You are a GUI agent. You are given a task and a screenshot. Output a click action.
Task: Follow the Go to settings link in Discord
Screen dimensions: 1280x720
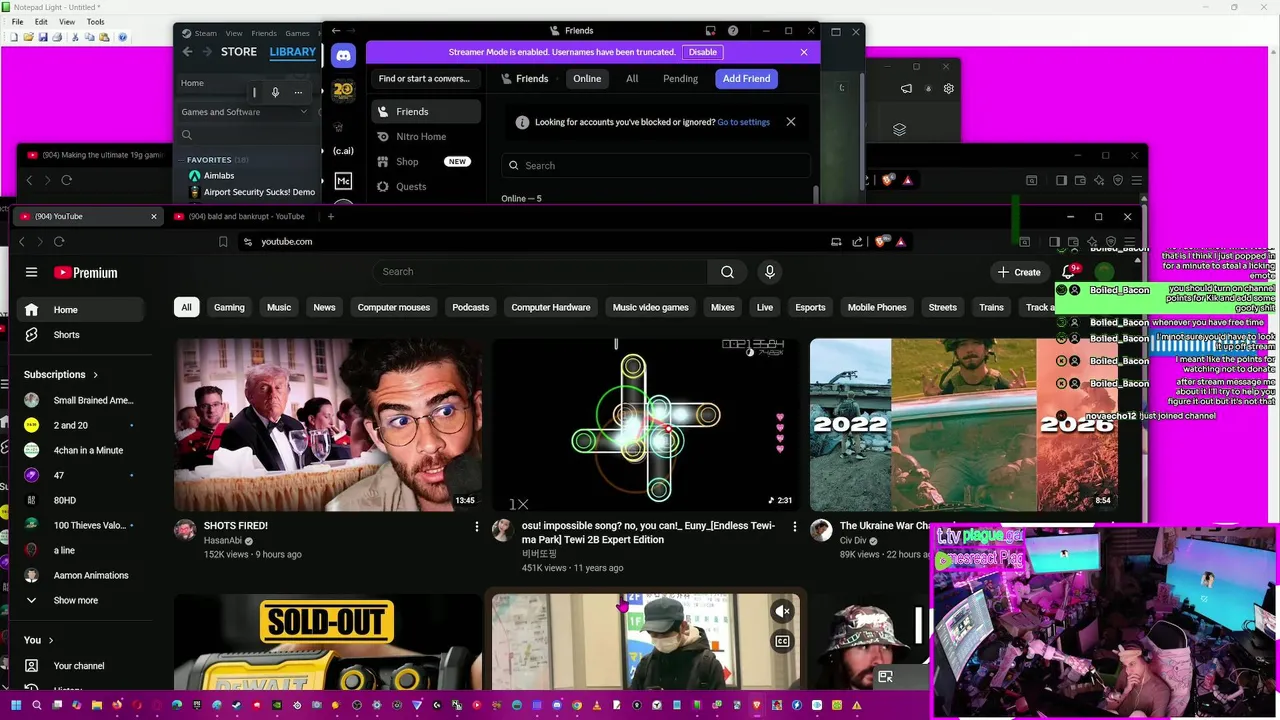point(743,122)
